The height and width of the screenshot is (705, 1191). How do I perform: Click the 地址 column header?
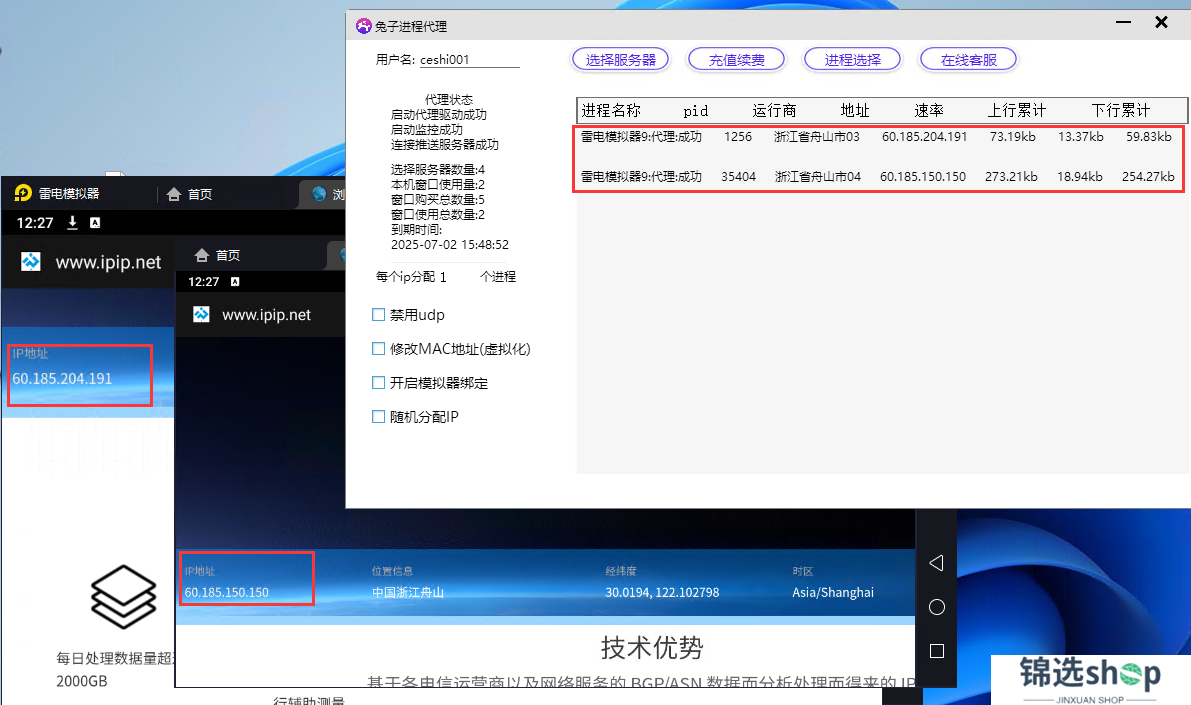tap(855, 111)
